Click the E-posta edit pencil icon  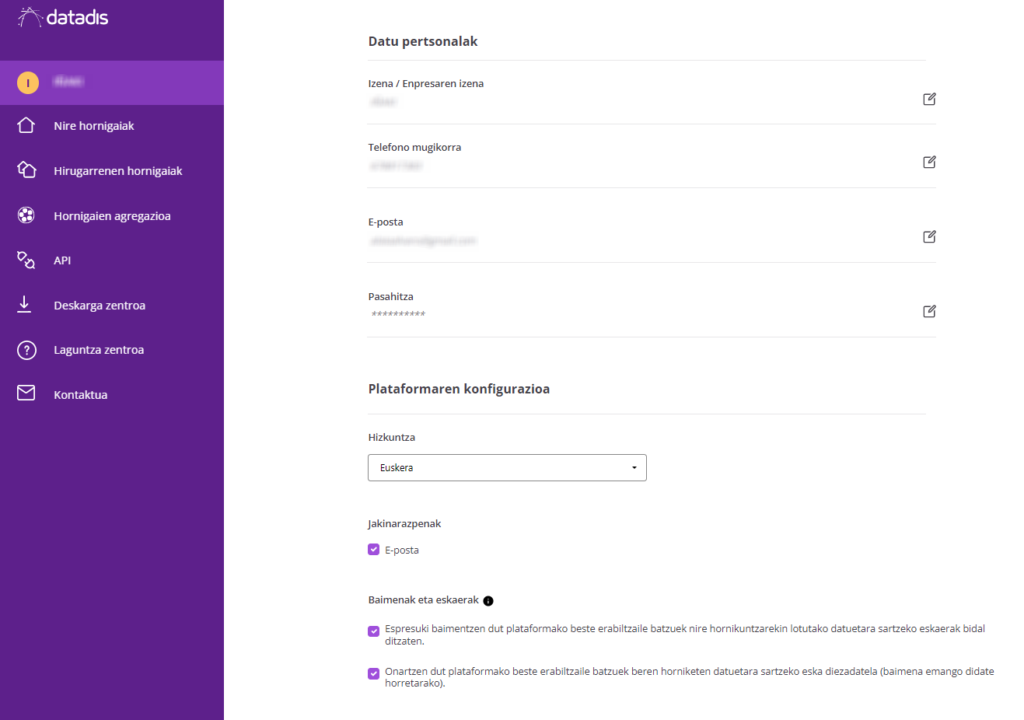click(929, 237)
